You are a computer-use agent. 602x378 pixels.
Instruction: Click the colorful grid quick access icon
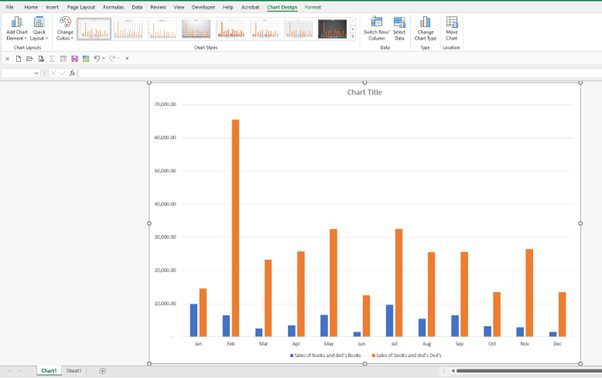click(x=86, y=59)
